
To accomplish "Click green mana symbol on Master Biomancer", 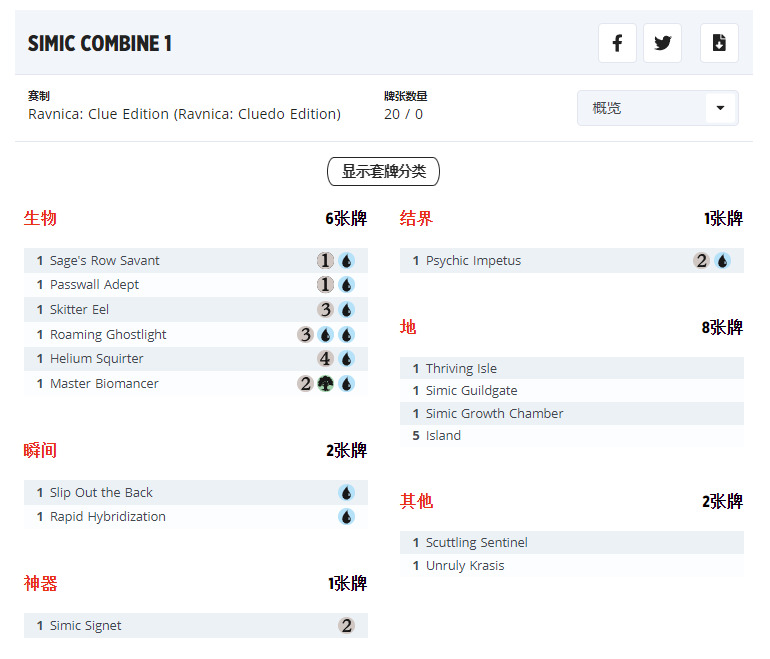I will pos(325,384).
